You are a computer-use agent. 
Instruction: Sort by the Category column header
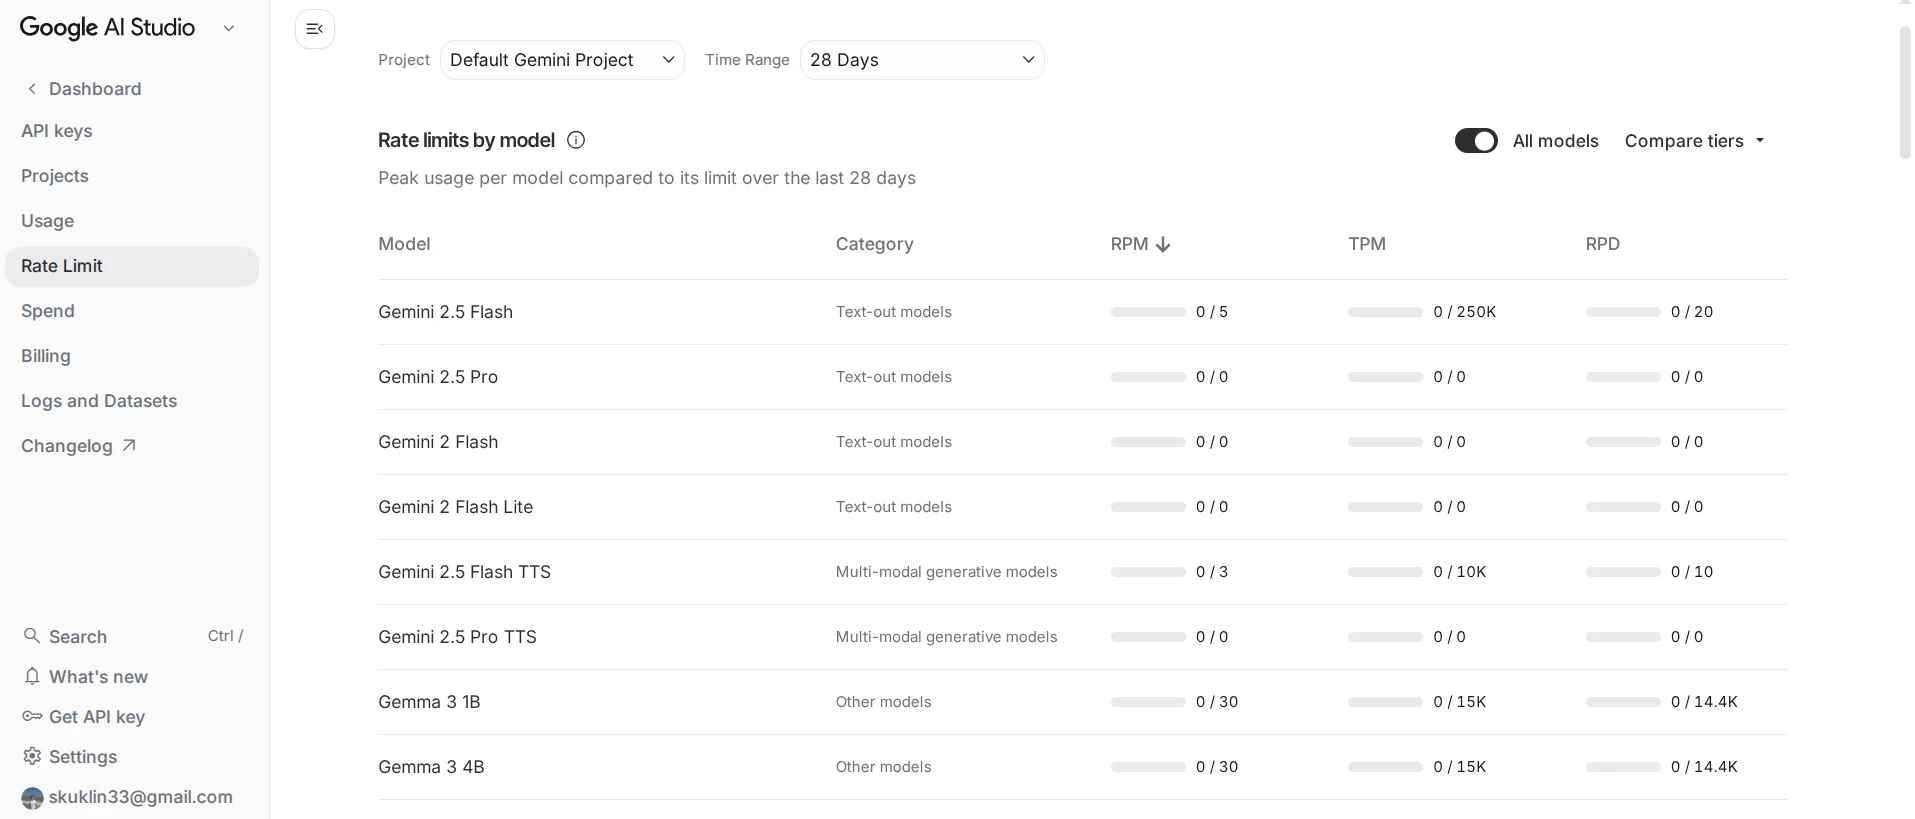pyautogui.click(x=874, y=244)
